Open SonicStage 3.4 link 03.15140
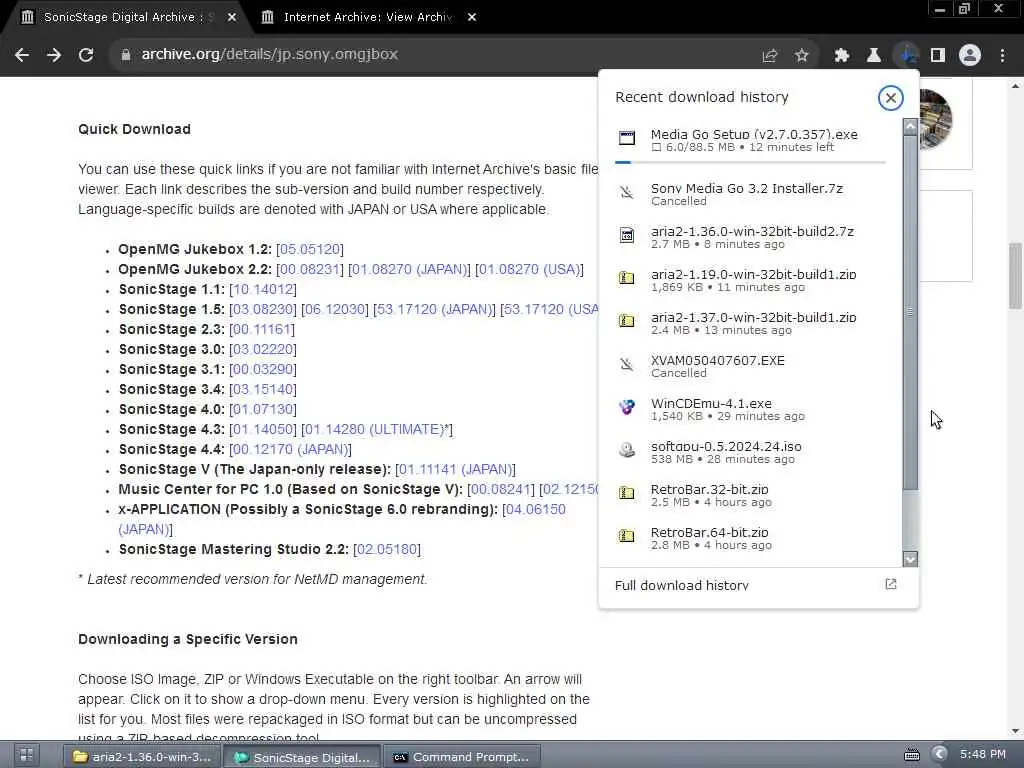1024x768 pixels. point(263,390)
